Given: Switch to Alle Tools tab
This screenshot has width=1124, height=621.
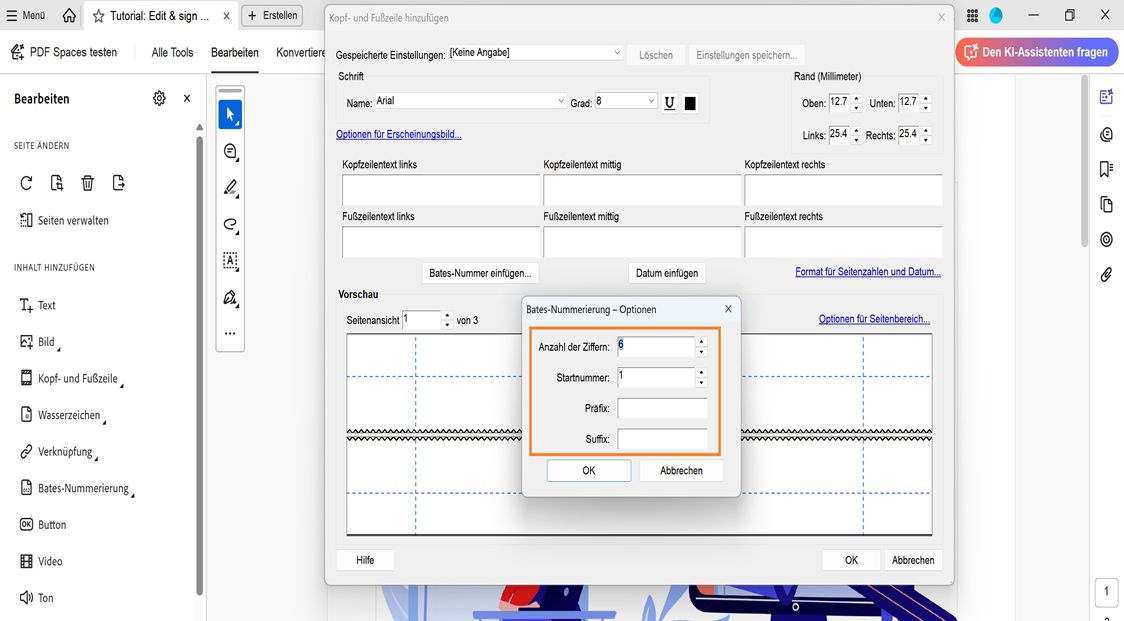Looking at the screenshot, I should [172, 52].
